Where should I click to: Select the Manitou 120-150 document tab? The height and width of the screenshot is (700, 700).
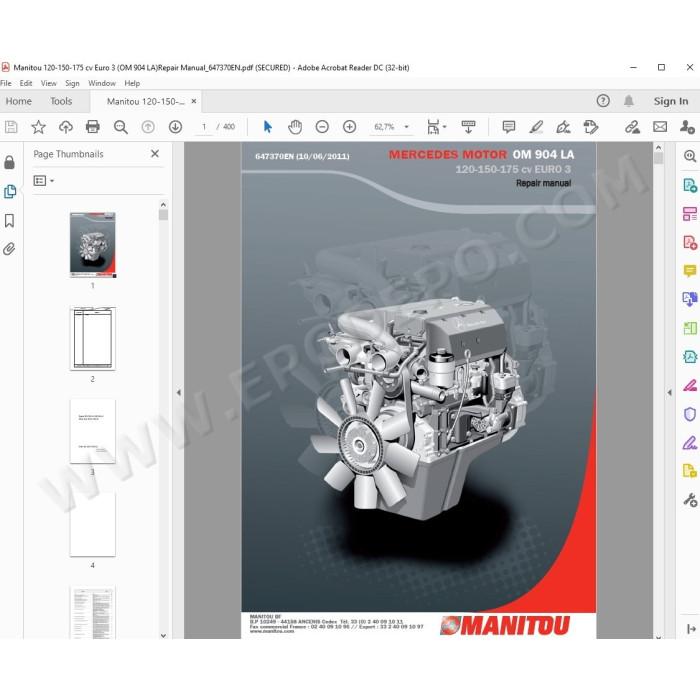146,101
